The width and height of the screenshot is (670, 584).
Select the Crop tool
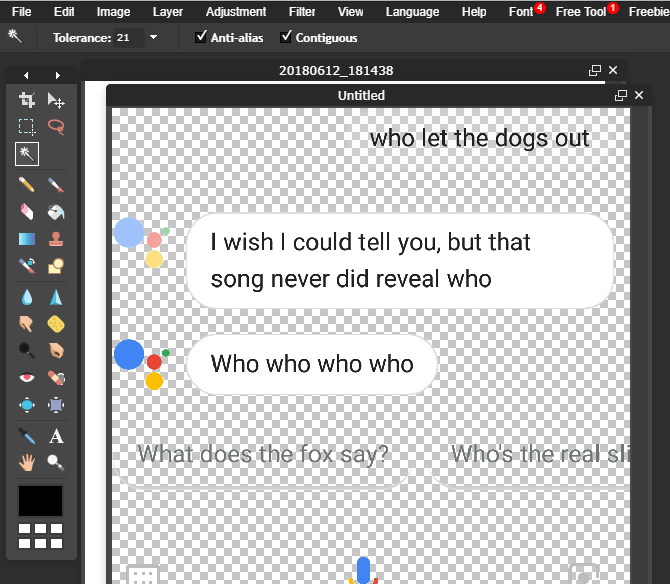26,100
